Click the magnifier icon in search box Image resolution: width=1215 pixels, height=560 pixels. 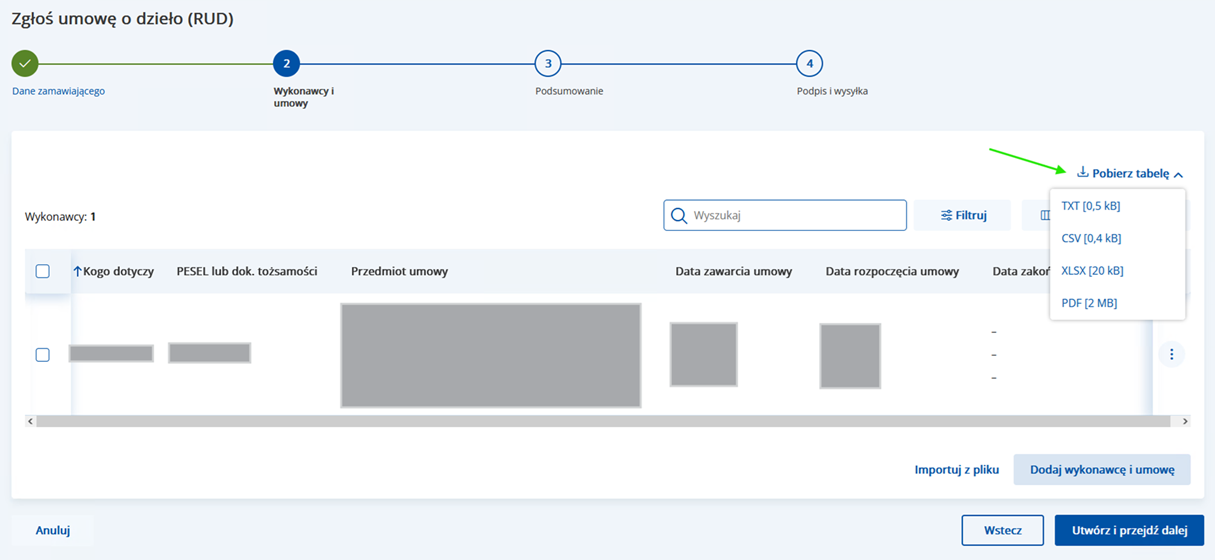(x=679, y=215)
